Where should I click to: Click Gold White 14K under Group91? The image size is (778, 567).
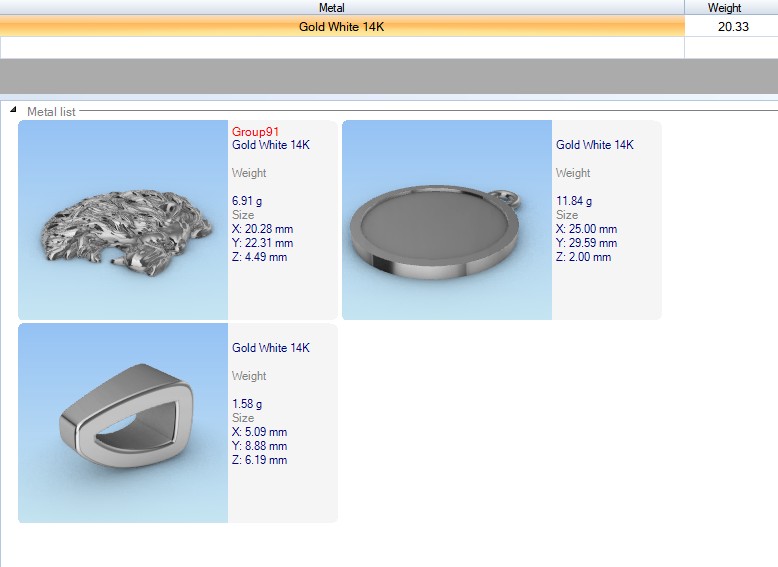[271, 145]
